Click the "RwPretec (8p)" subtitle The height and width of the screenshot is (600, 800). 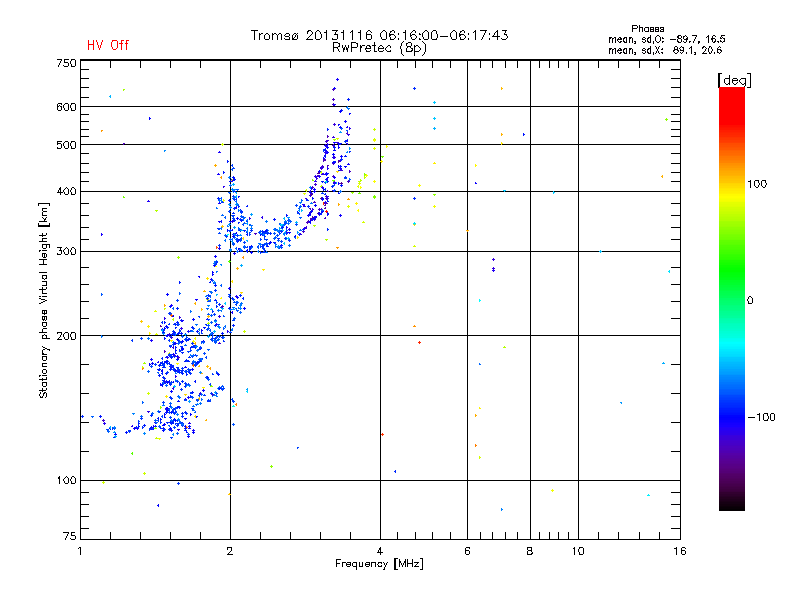[x=379, y=48]
